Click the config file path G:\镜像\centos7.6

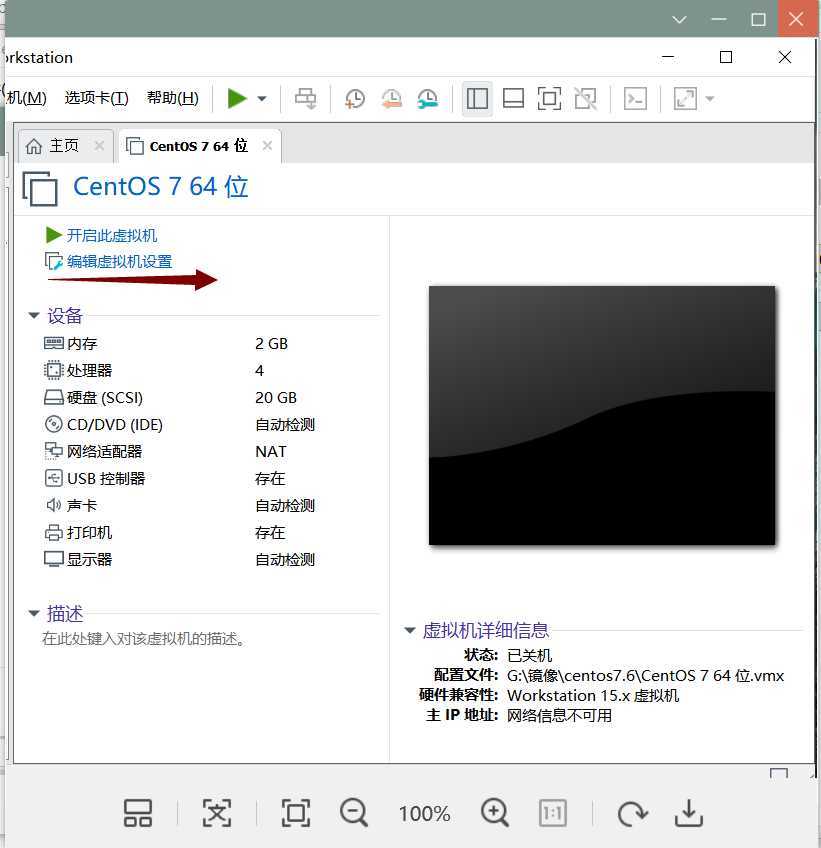point(645,675)
